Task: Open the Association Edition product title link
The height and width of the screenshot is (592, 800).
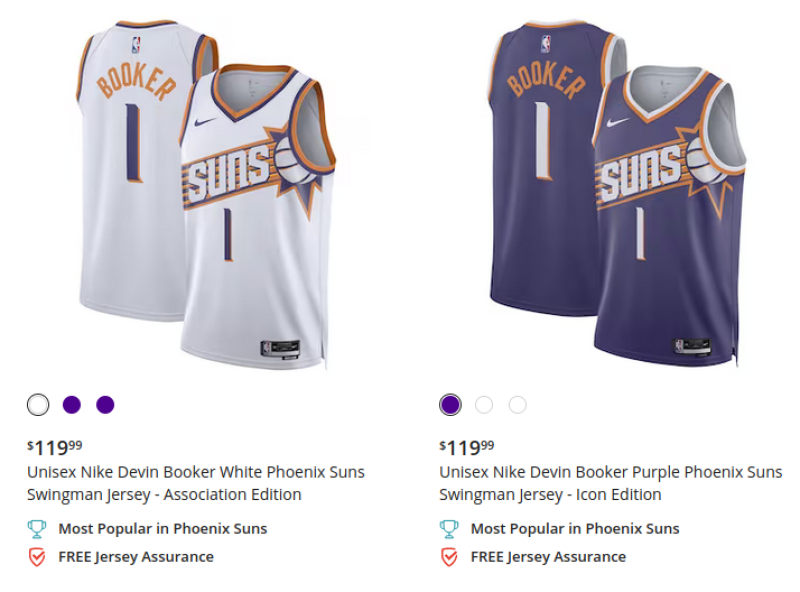Action: pos(194,483)
